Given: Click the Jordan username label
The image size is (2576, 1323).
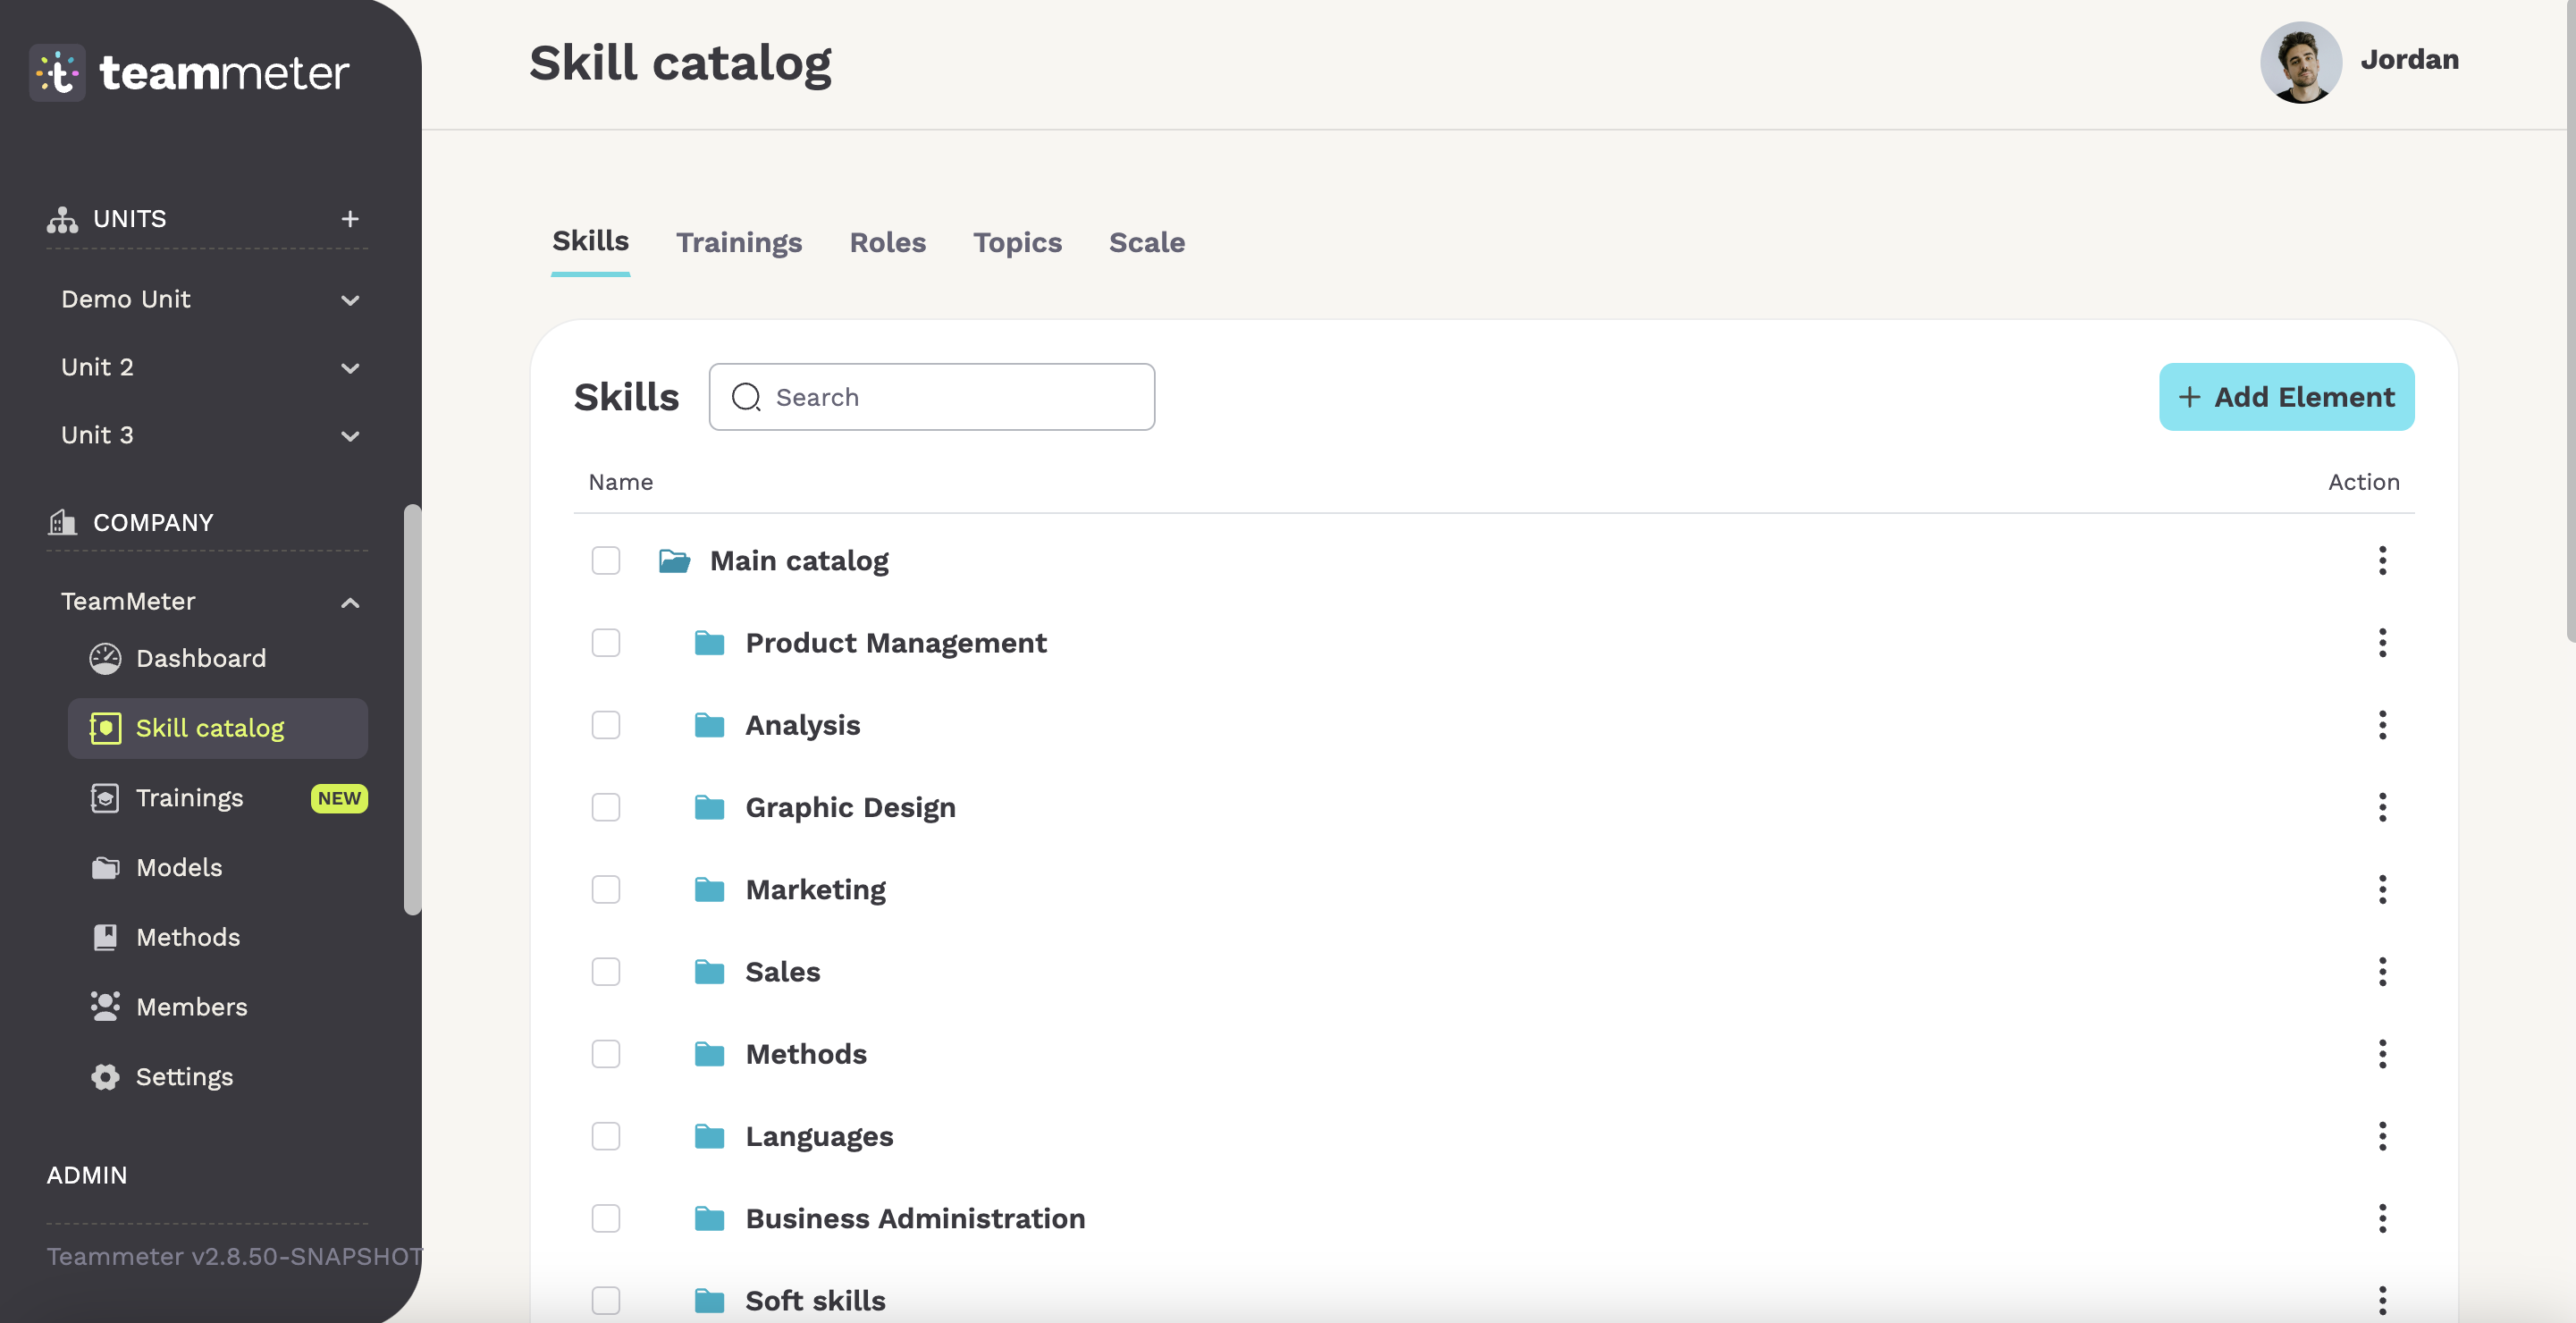Looking at the screenshot, I should pos(2410,60).
